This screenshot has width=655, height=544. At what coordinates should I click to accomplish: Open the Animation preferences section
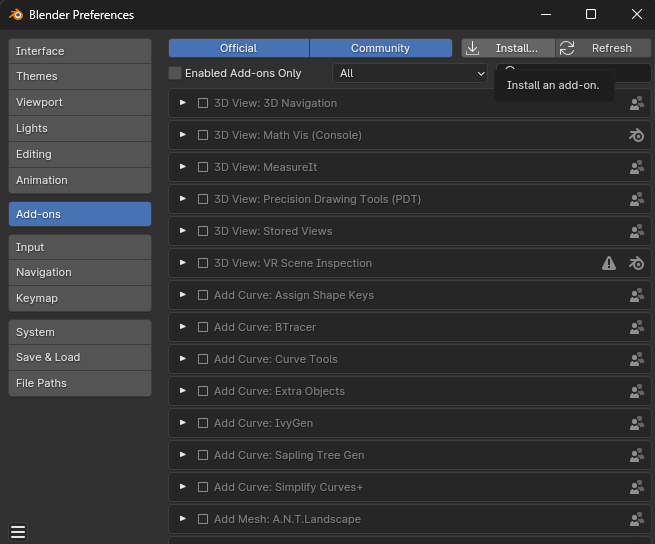coord(80,180)
